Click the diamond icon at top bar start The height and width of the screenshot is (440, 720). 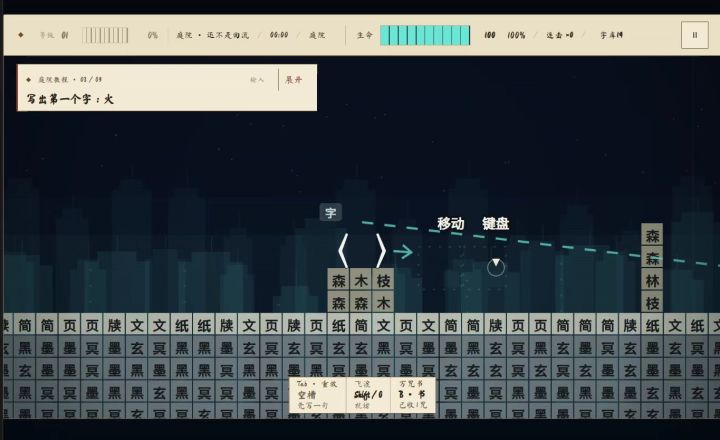[21, 35]
